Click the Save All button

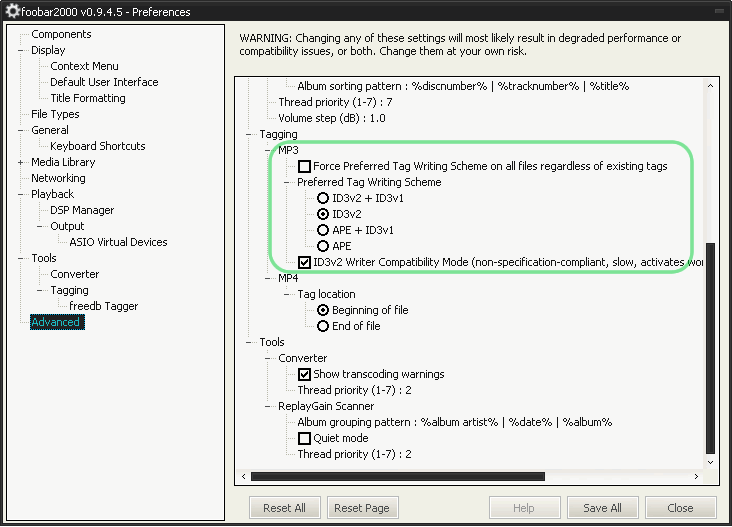coord(602,508)
